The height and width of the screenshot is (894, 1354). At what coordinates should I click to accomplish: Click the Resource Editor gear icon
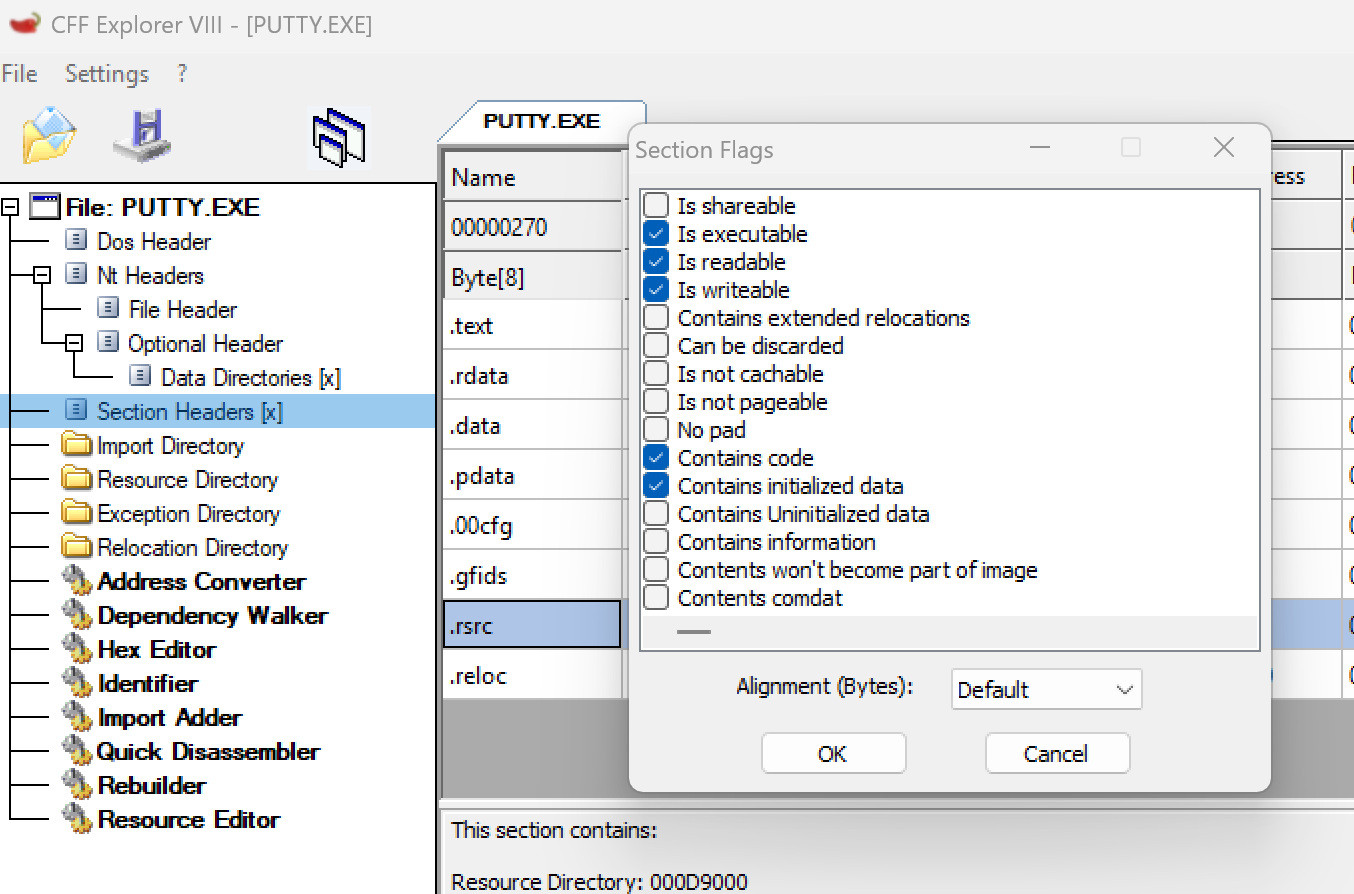(x=77, y=819)
